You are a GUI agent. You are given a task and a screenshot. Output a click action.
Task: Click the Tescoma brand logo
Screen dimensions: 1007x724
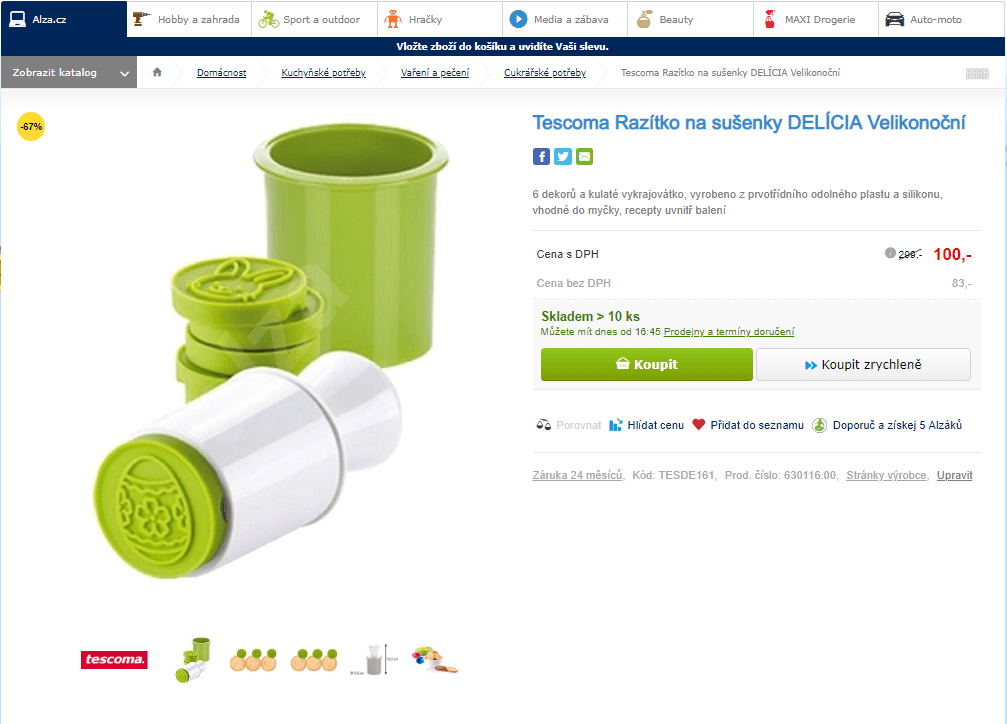pyautogui.click(x=114, y=660)
